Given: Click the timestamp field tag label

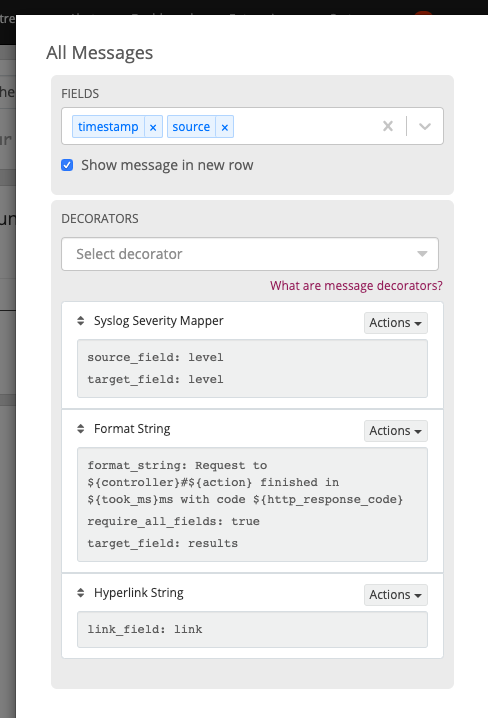Looking at the screenshot, I should 108,127.
